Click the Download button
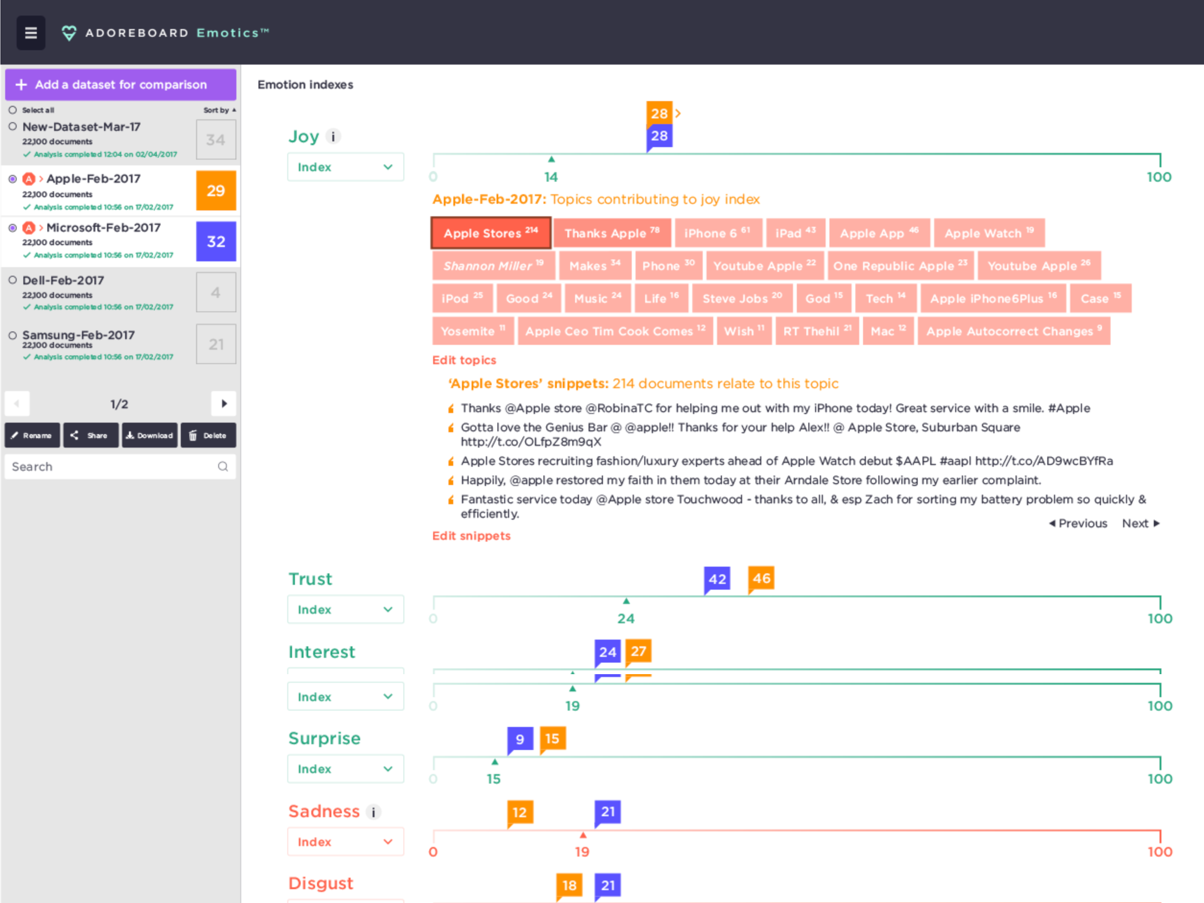This screenshot has height=903, width=1204. coord(150,435)
